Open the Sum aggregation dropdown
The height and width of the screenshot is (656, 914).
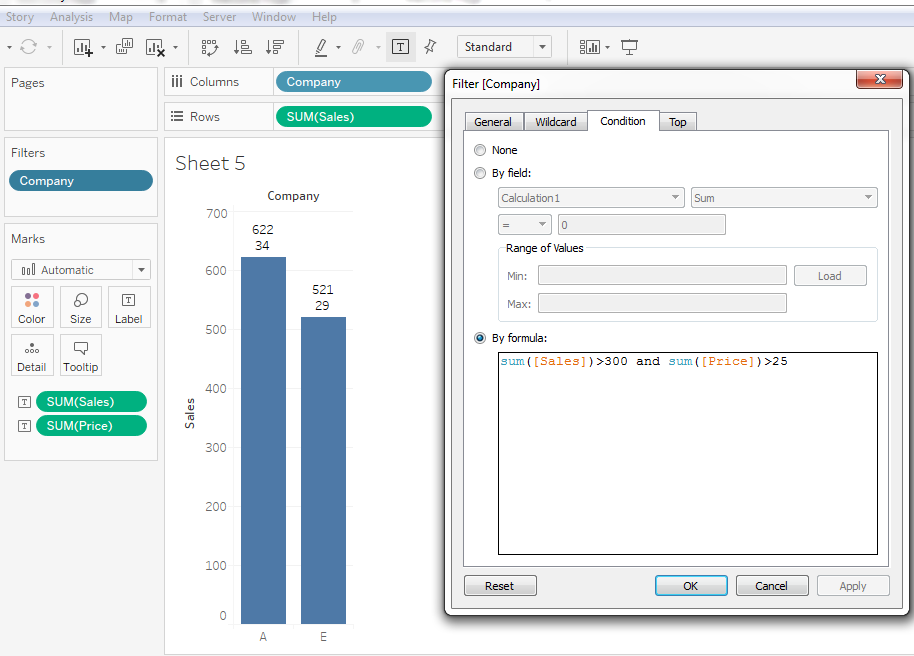point(784,198)
